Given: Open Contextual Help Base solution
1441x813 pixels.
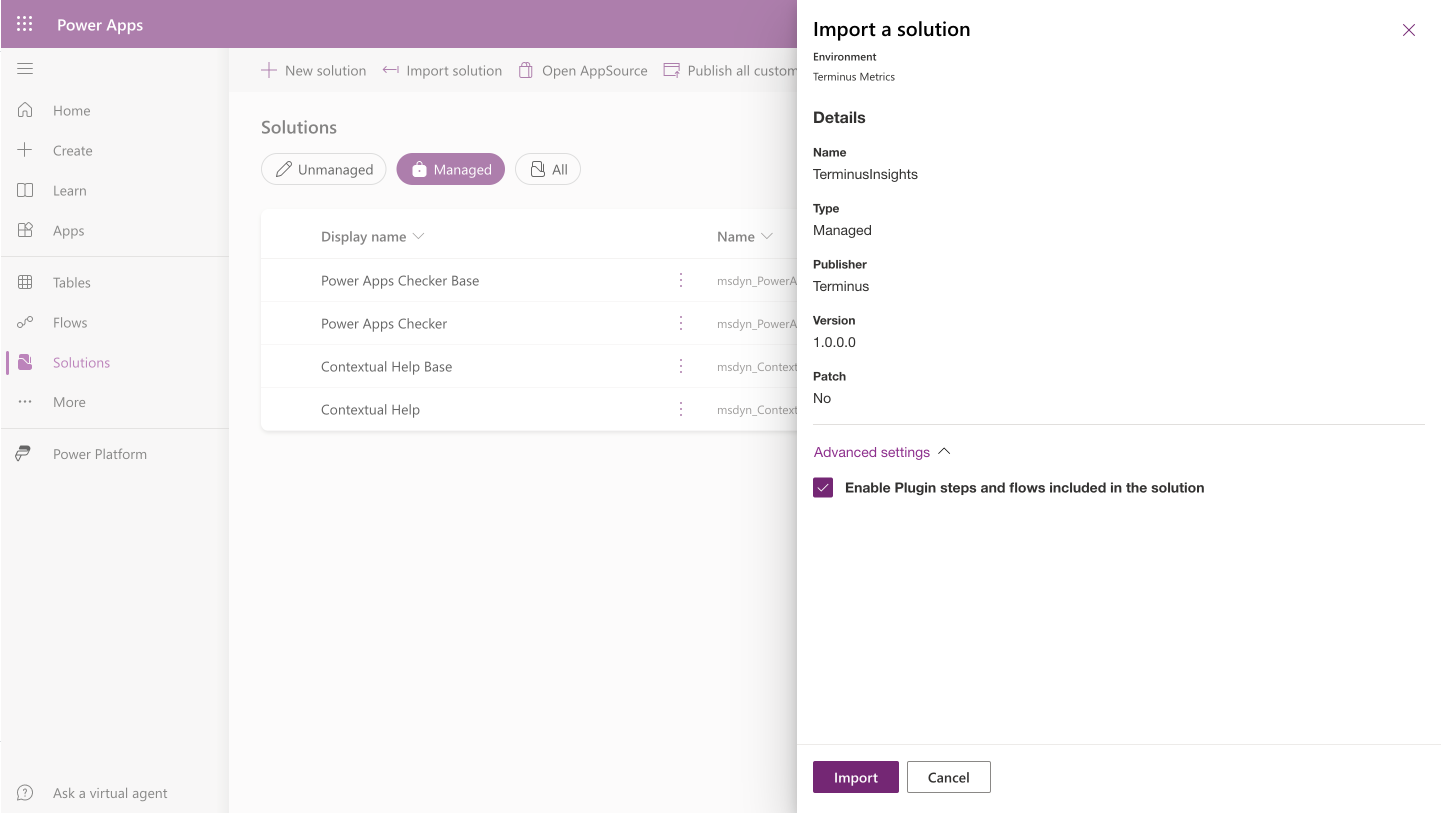Looking at the screenshot, I should [386, 367].
